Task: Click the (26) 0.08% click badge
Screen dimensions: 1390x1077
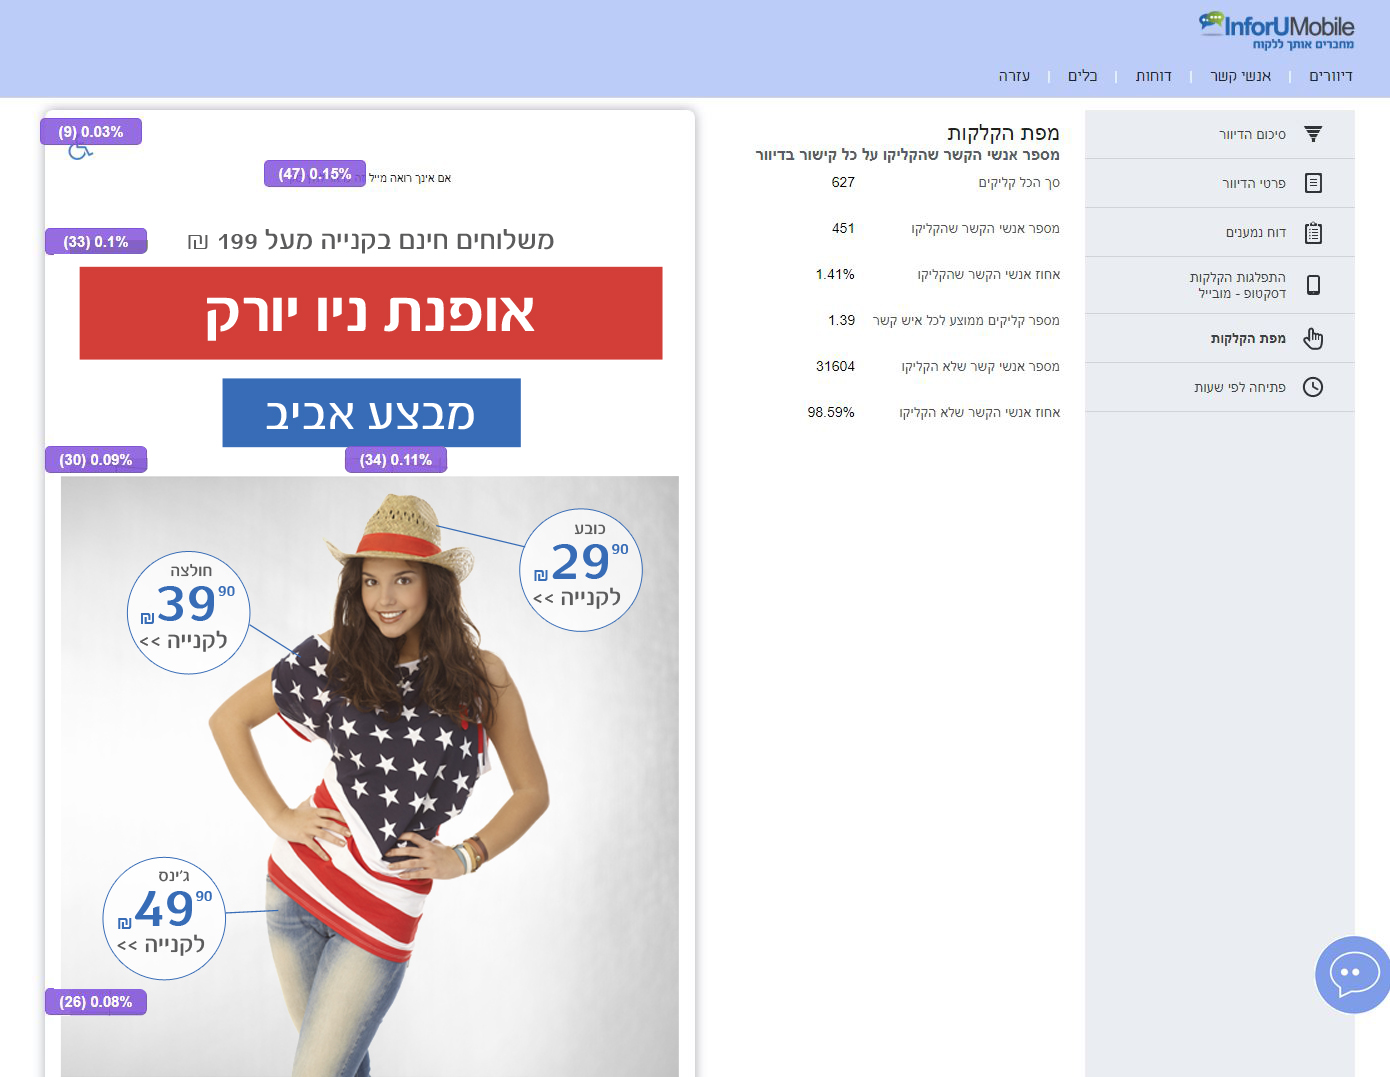Action: coord(96,1002)
